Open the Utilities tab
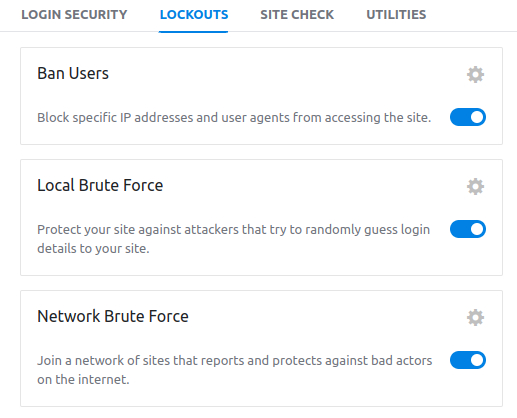The height and width of the screenshot is (418, 517). coord(396,15)
